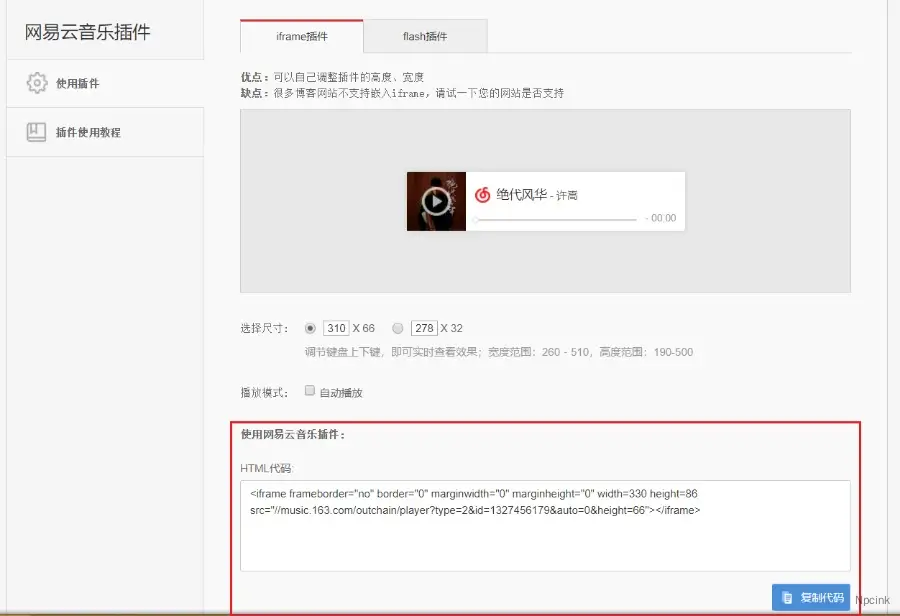
Task: Click the 自动播放 label text
Action: pos(341,393)
